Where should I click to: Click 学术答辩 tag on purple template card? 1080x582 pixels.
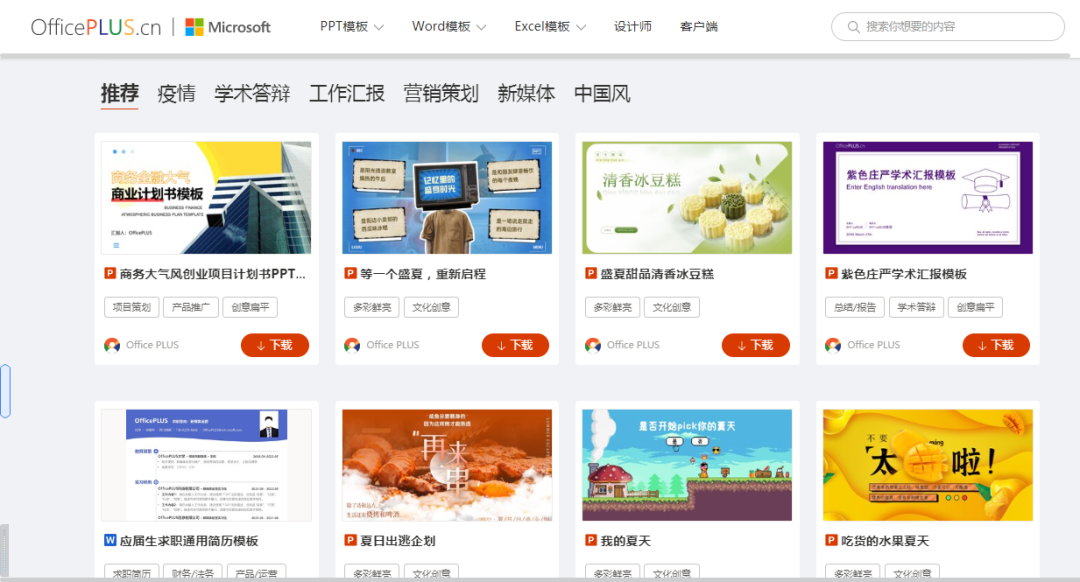[916, 307]
